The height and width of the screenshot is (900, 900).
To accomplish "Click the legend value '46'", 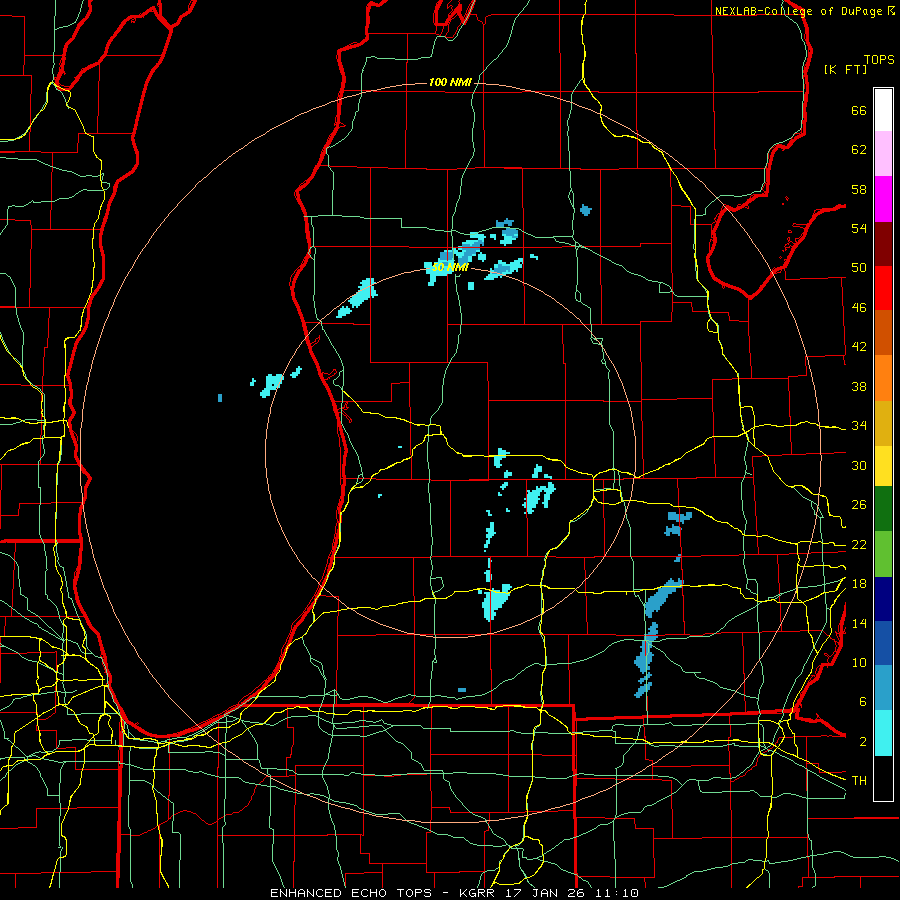I will [859, 308].
